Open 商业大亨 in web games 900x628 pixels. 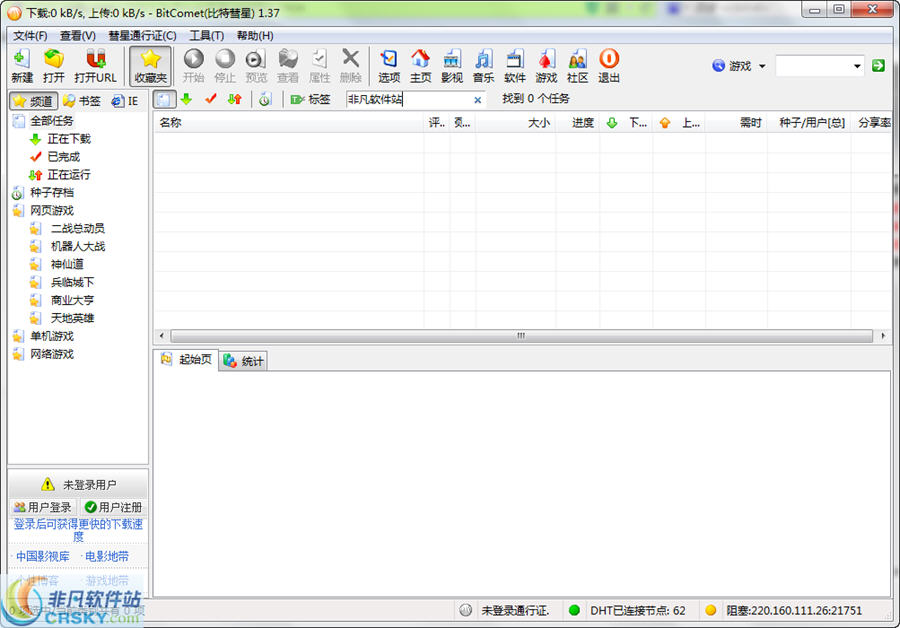(72, 300)
